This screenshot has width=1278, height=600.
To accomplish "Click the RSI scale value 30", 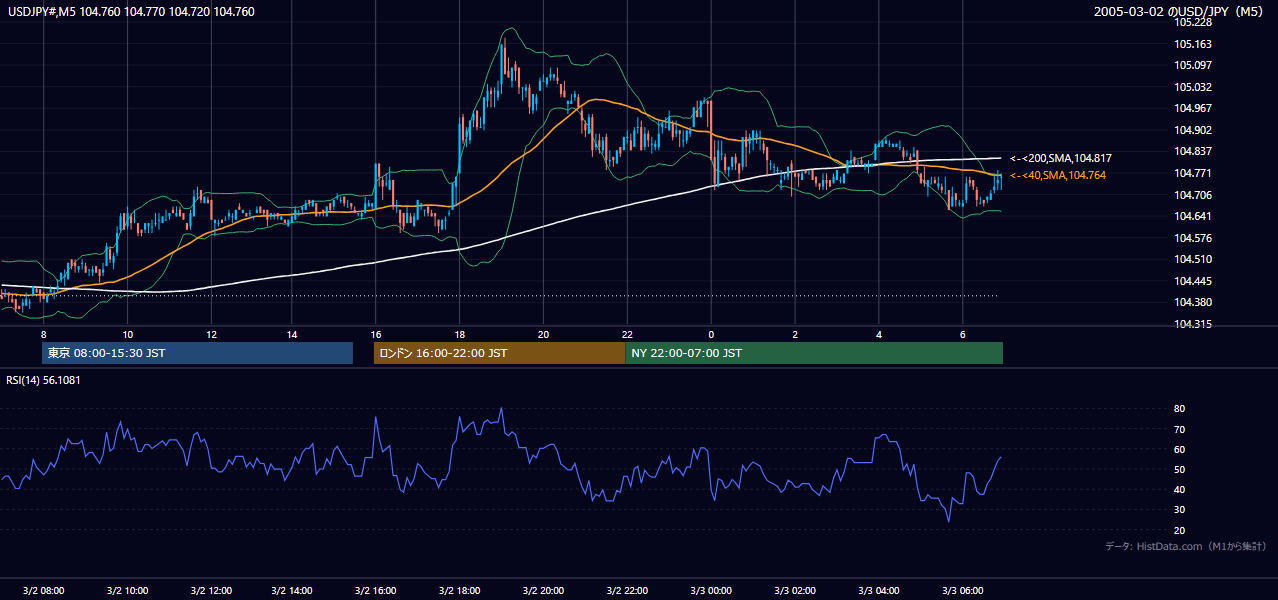I will [1179, 510].
